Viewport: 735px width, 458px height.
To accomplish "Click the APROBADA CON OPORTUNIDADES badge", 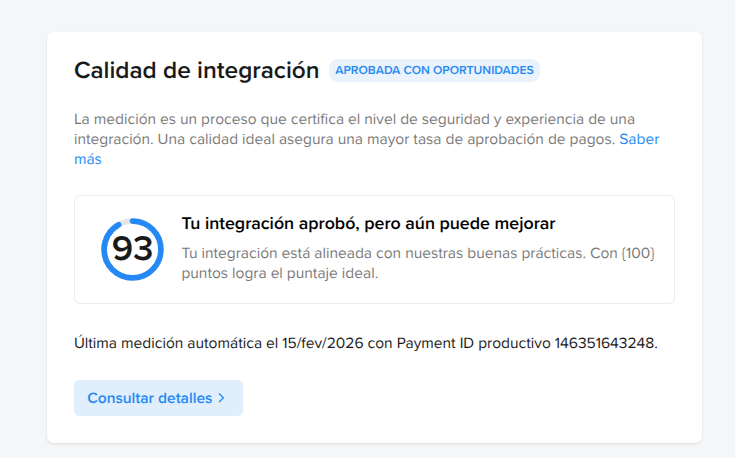I will point(434,70).
